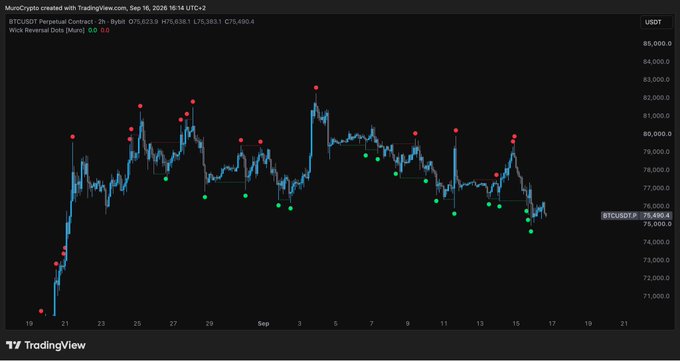Image resolution: width=680 pixels, height=361 pixels.
Task: Click the 83,000.0 price axis label
Action: [657, 80]
